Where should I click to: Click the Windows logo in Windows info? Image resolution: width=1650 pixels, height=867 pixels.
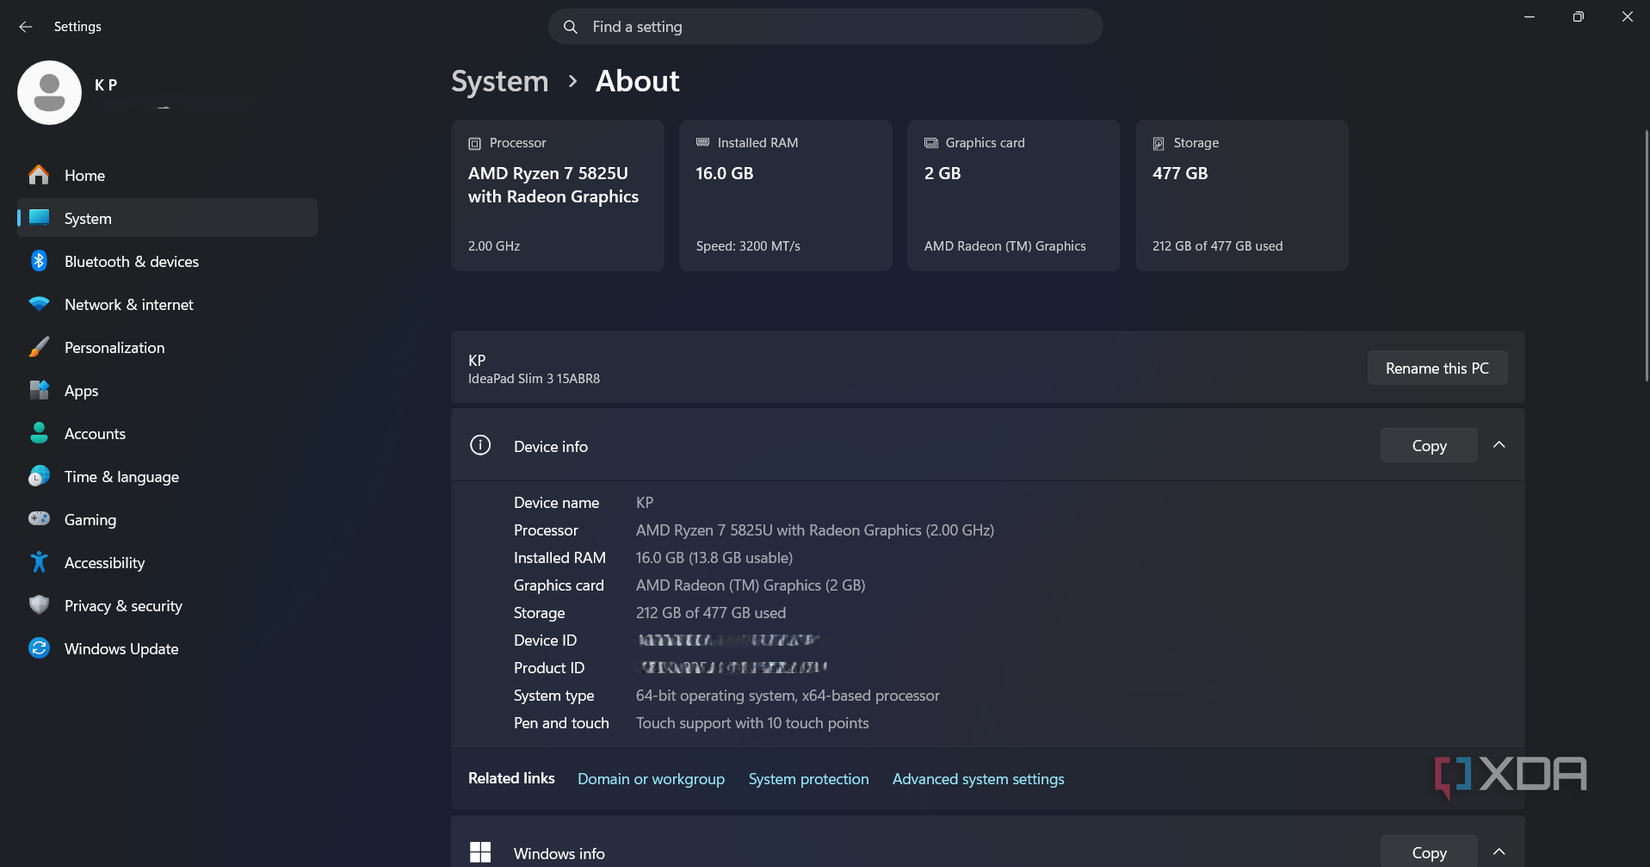(x=480, y=852)
